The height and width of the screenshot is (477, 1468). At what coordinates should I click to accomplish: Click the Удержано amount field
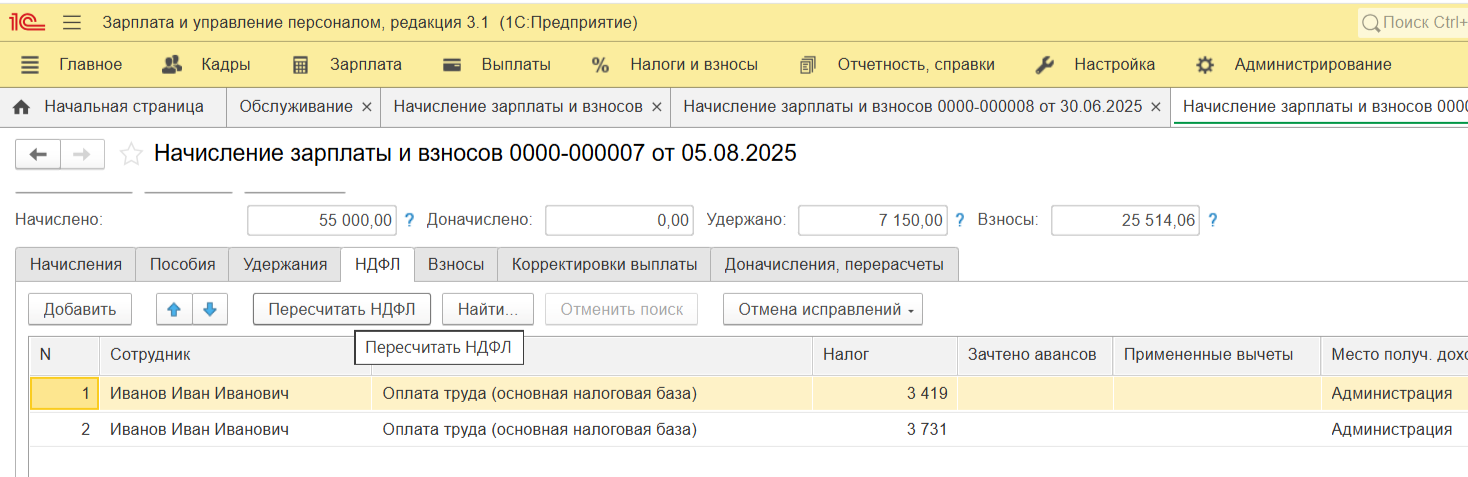point(873,220)
